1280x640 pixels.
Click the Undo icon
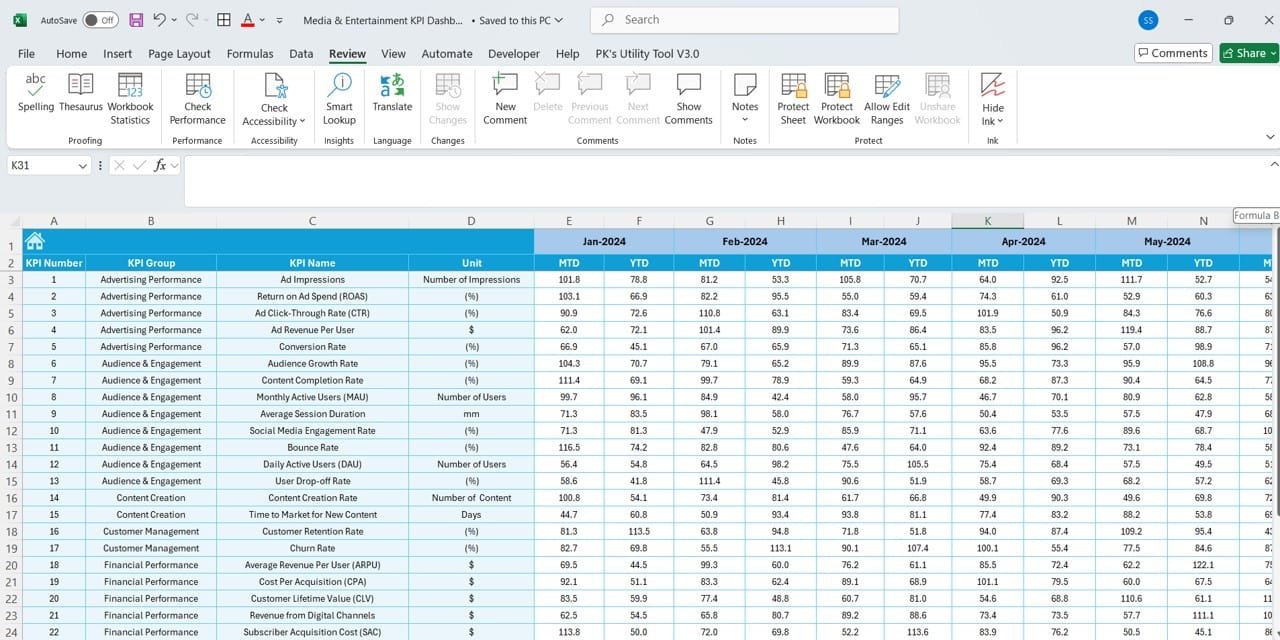(159, 20)
